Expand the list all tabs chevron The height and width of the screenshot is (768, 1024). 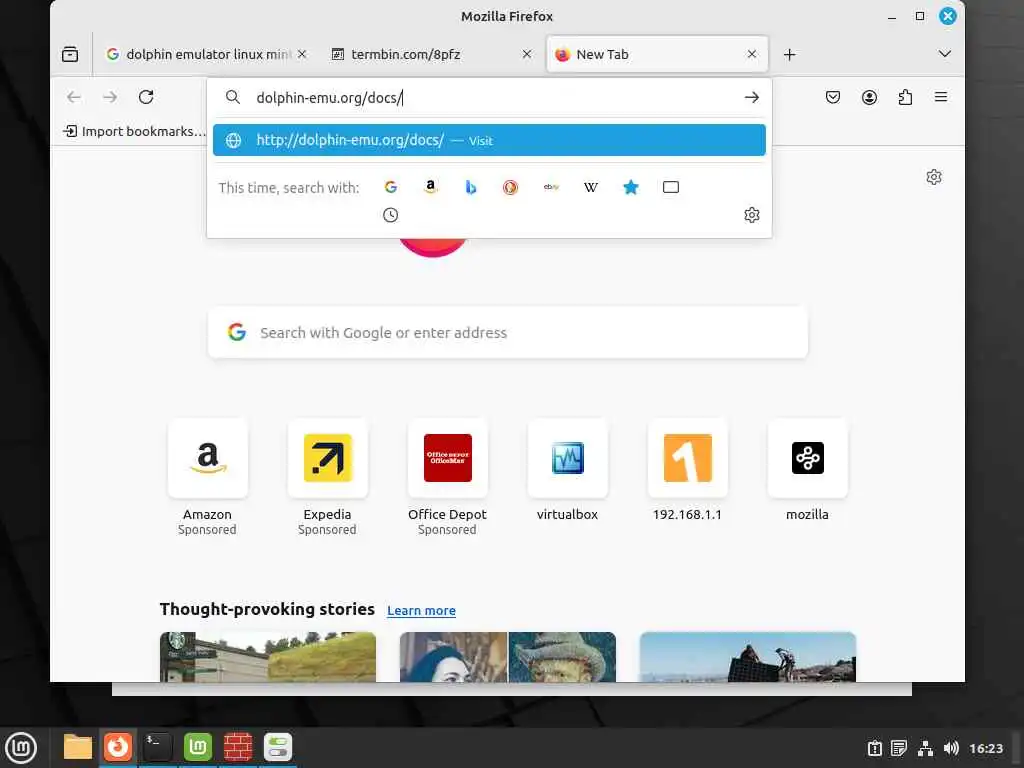point(944,54)
